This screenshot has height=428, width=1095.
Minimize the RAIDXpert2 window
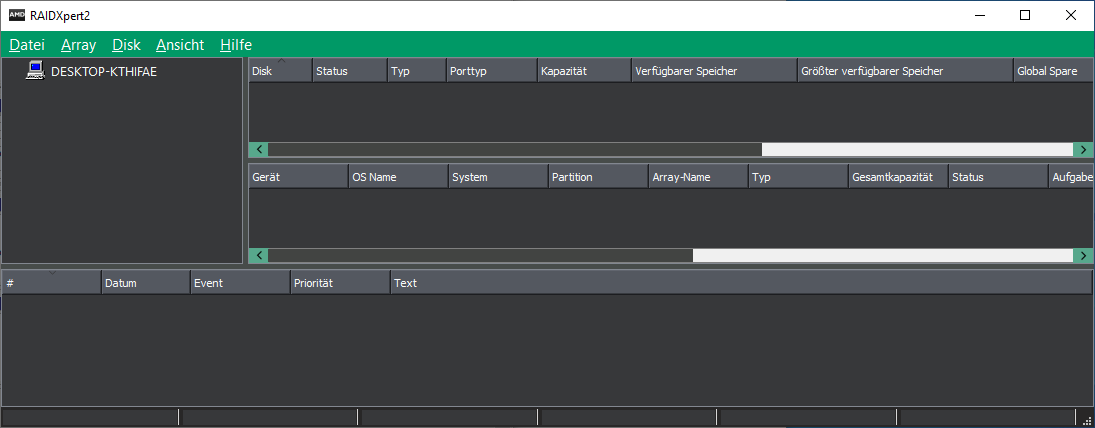point(980,15)
